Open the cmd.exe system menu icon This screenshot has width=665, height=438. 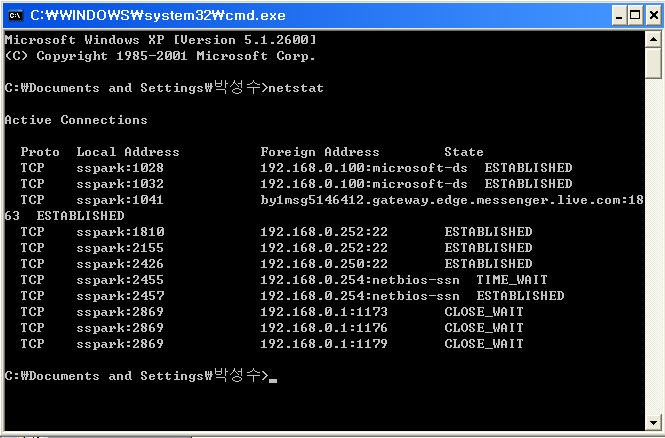click(15, 16)
